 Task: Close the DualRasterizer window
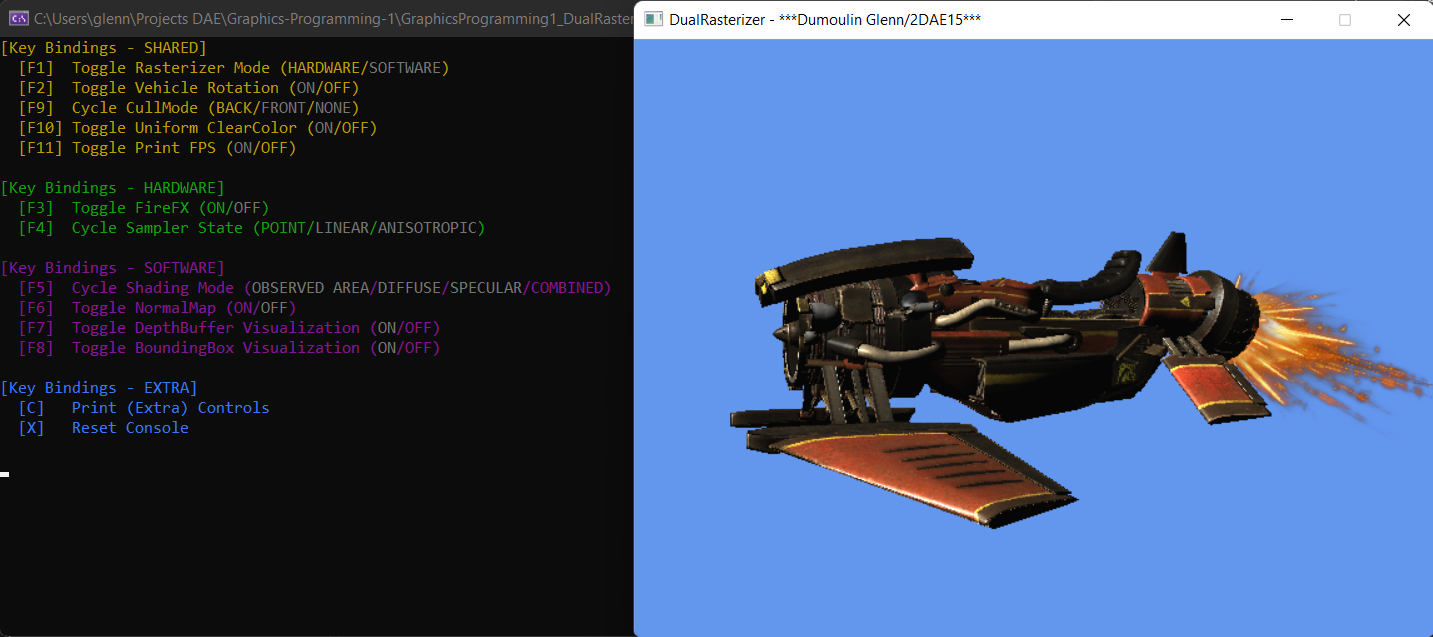(x=1403, y=19)
